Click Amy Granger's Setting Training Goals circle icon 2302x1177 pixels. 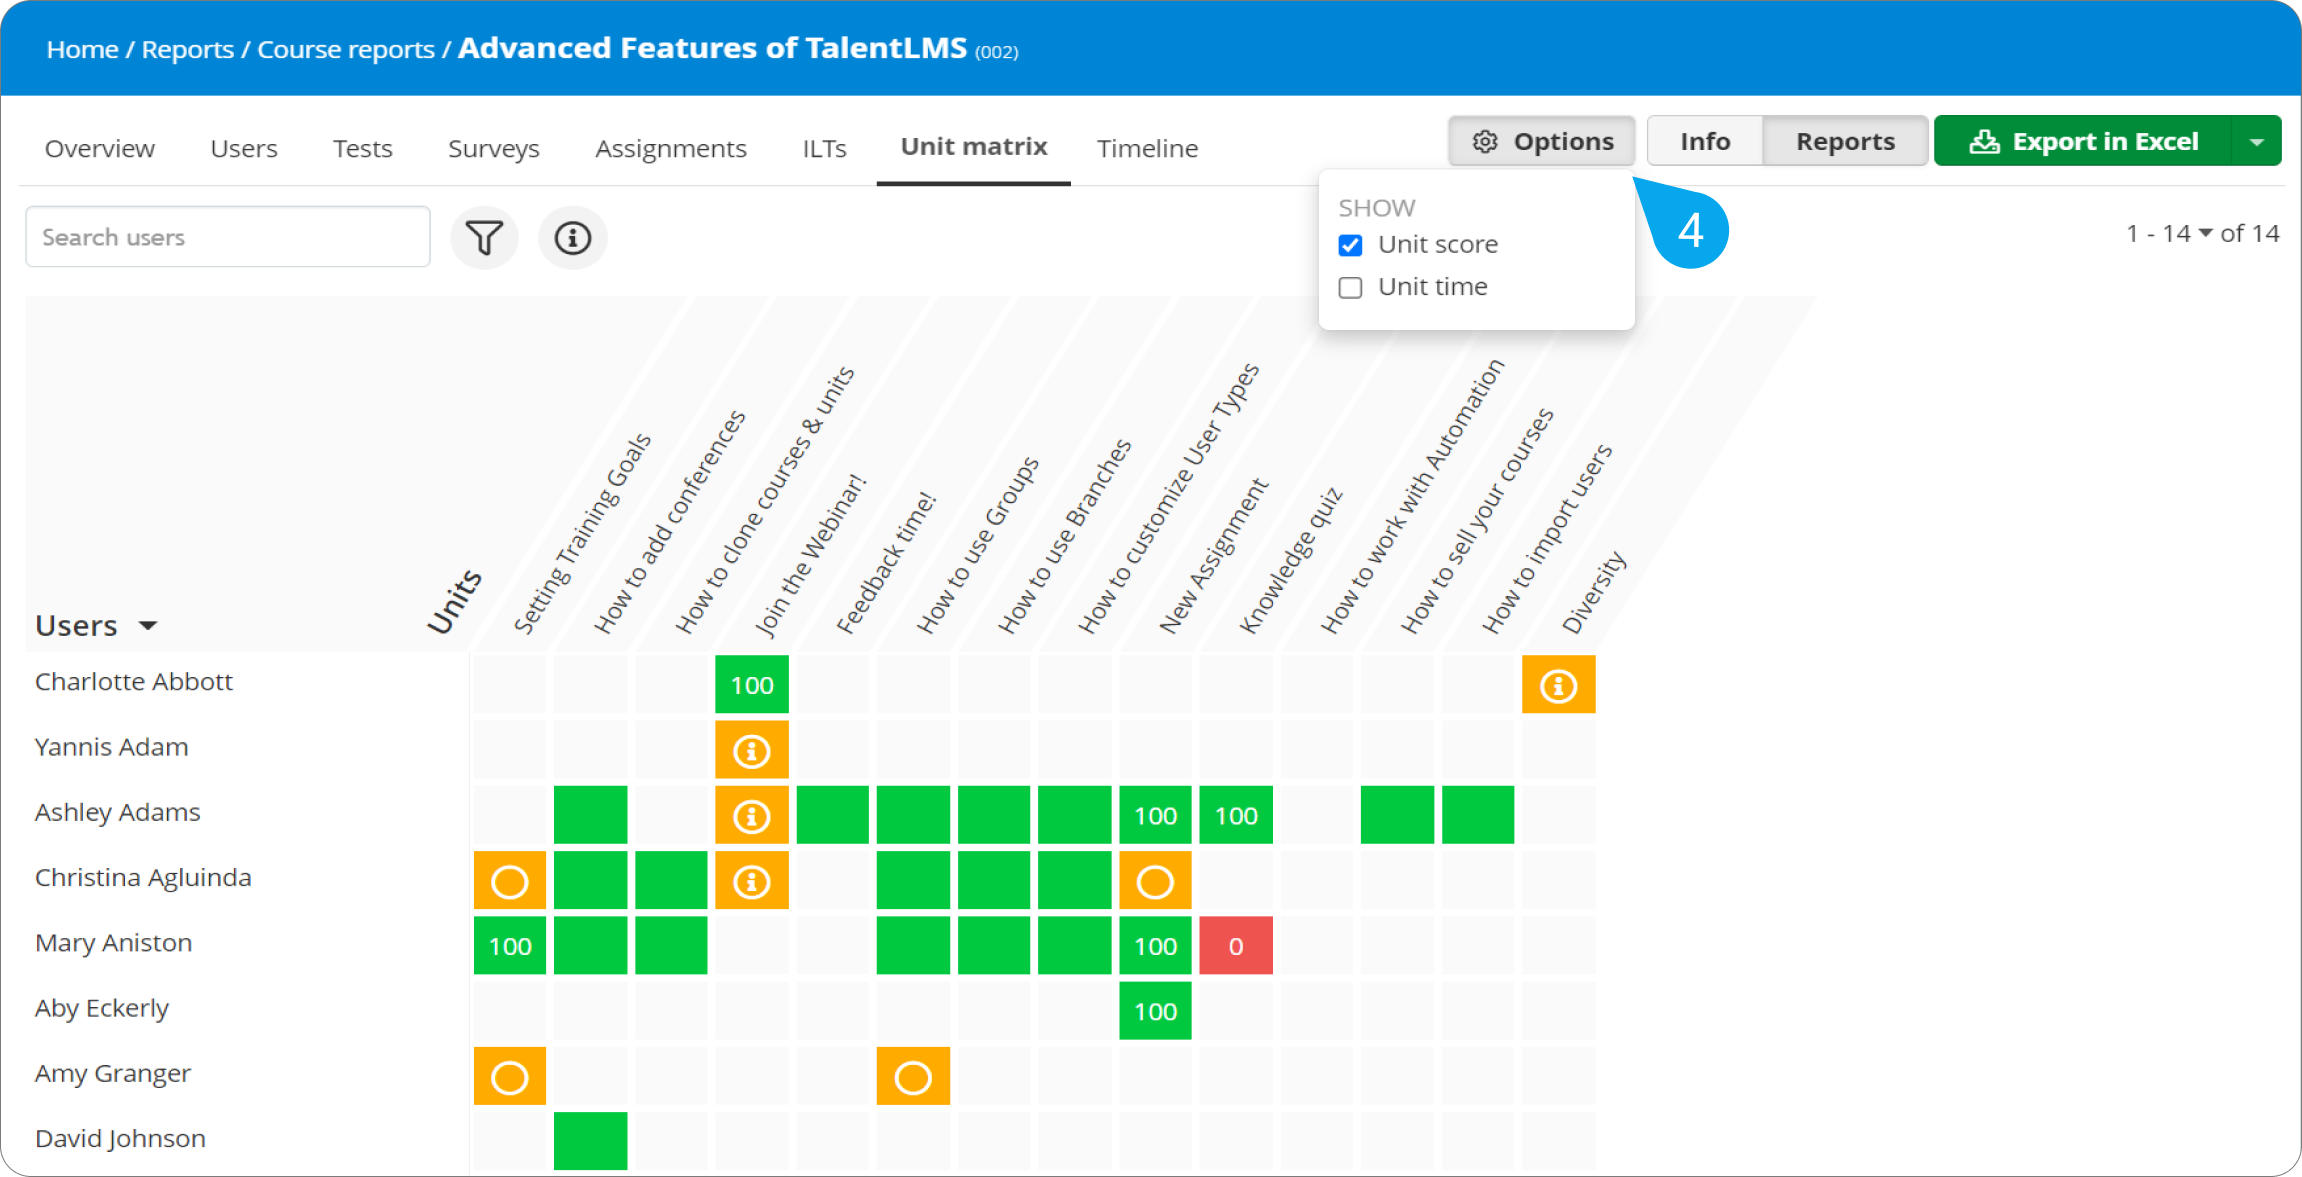click(x=510, y=1077)
